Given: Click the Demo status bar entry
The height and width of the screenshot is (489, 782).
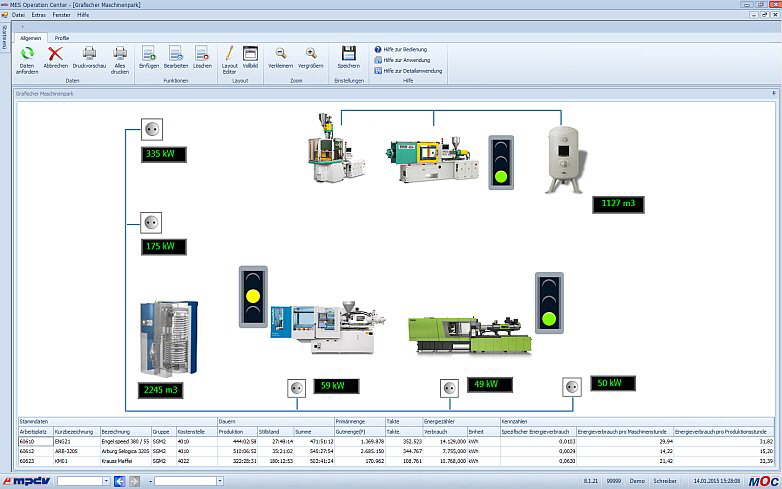Looking at the screenshot, I should click(637, 481).
